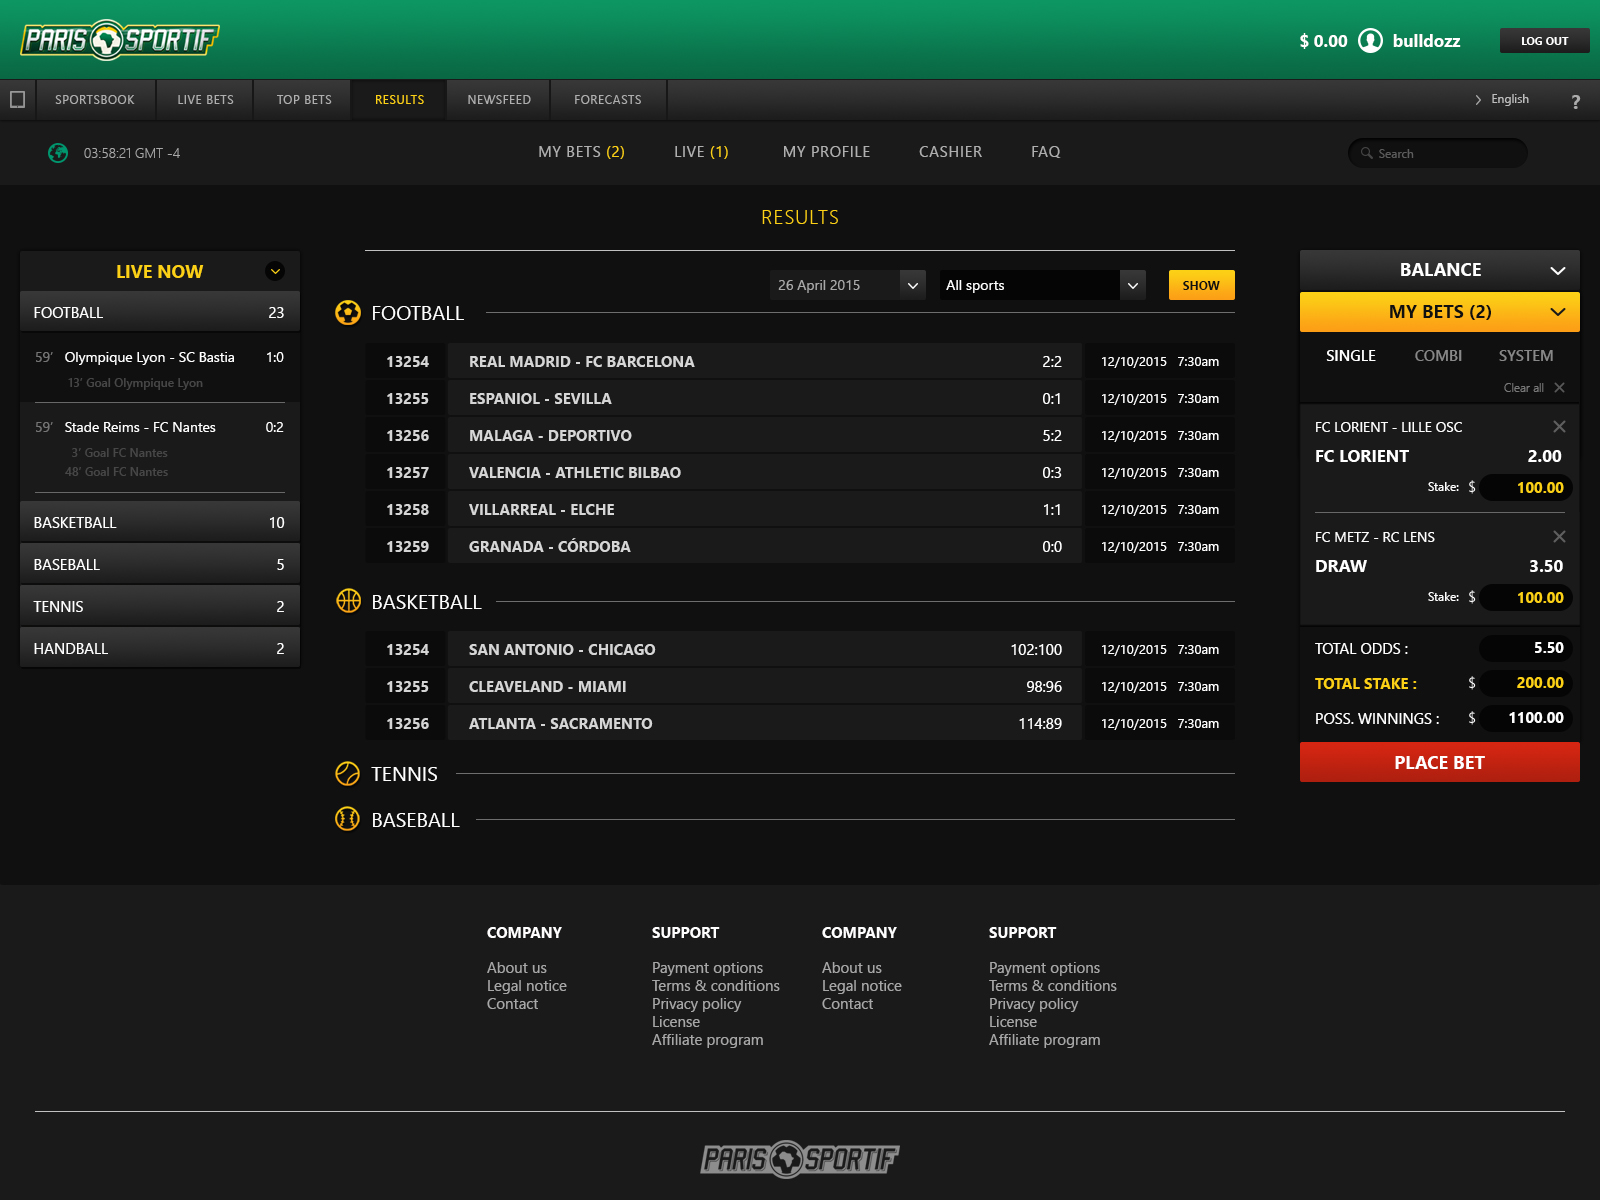Select the Combi bet type
Screen dimensions: 1600x1200
(1437, 356)
